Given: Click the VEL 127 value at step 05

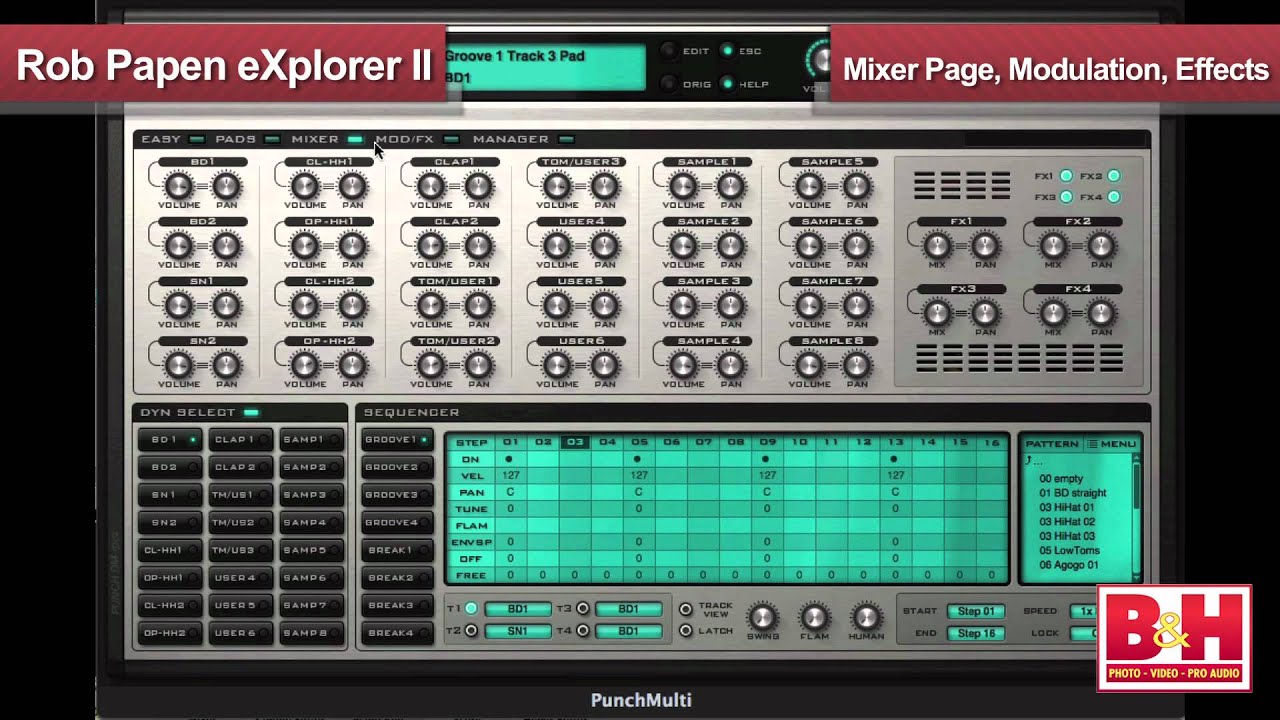Looking at the screenshot, I should (x=639, y=476).
